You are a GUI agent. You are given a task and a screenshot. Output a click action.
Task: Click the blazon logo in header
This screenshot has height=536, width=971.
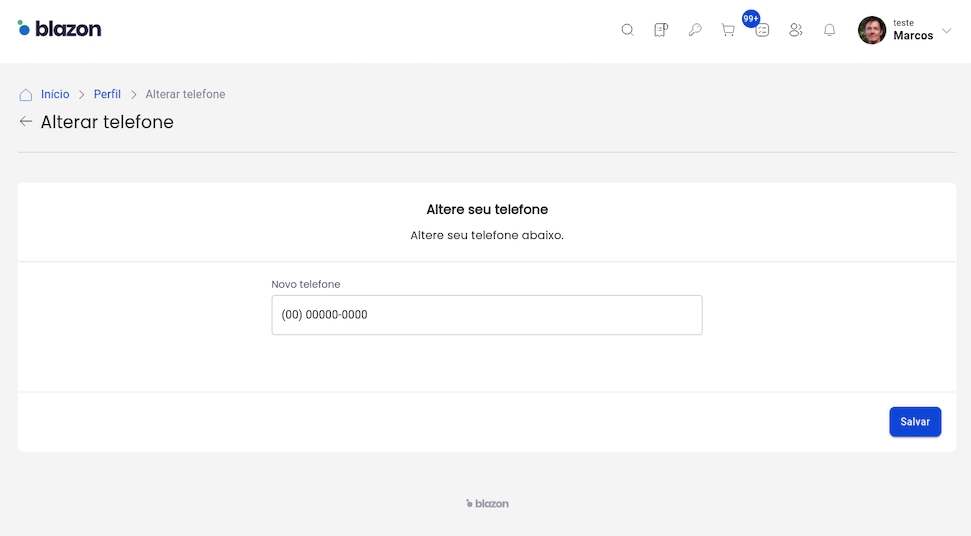click(x=60, y=29)
